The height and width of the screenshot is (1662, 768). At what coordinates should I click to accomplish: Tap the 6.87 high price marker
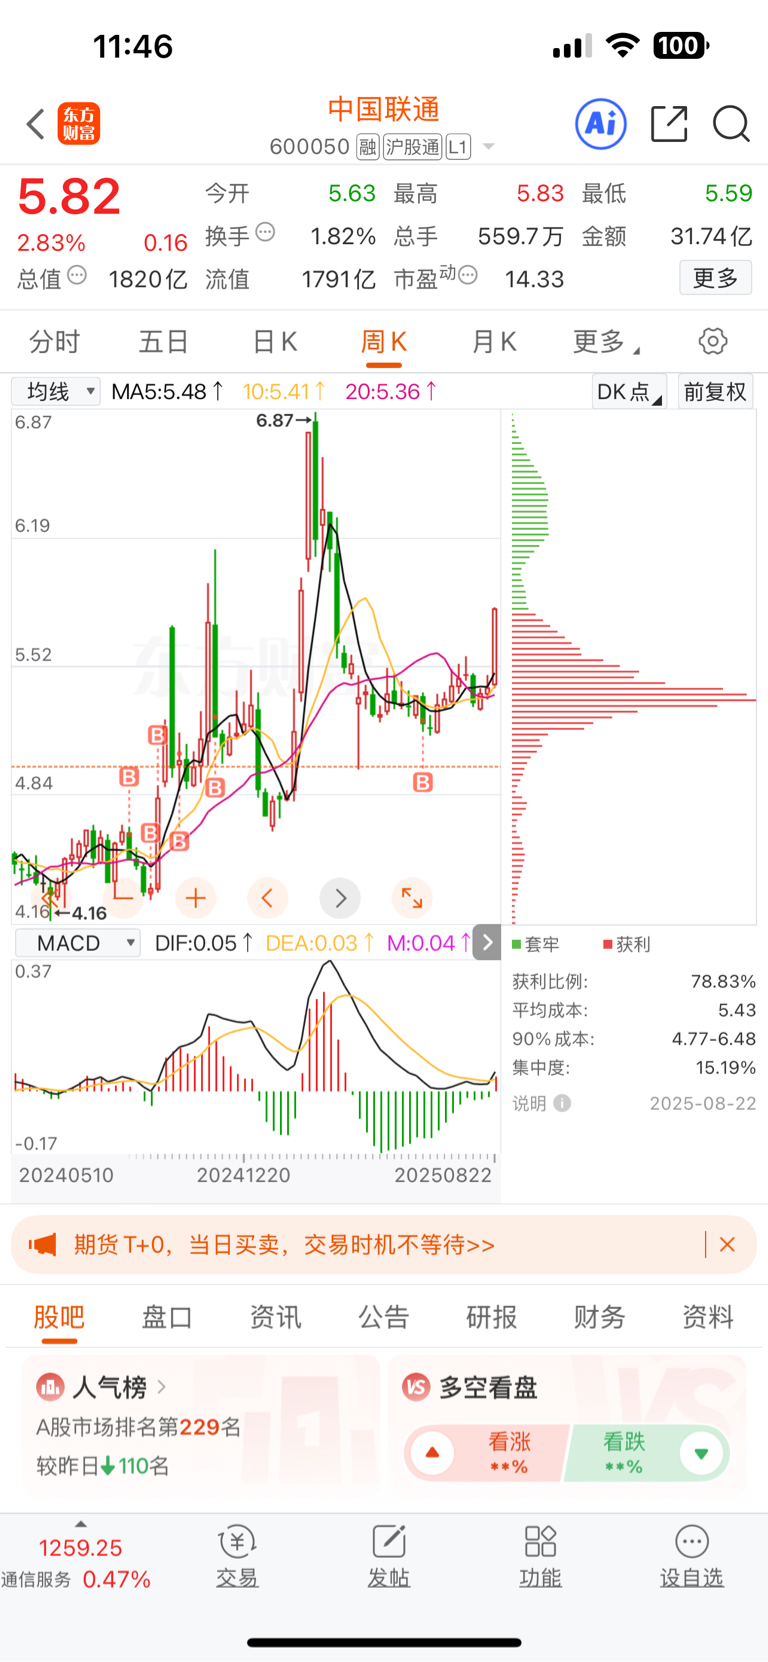(x=283, y=420)
